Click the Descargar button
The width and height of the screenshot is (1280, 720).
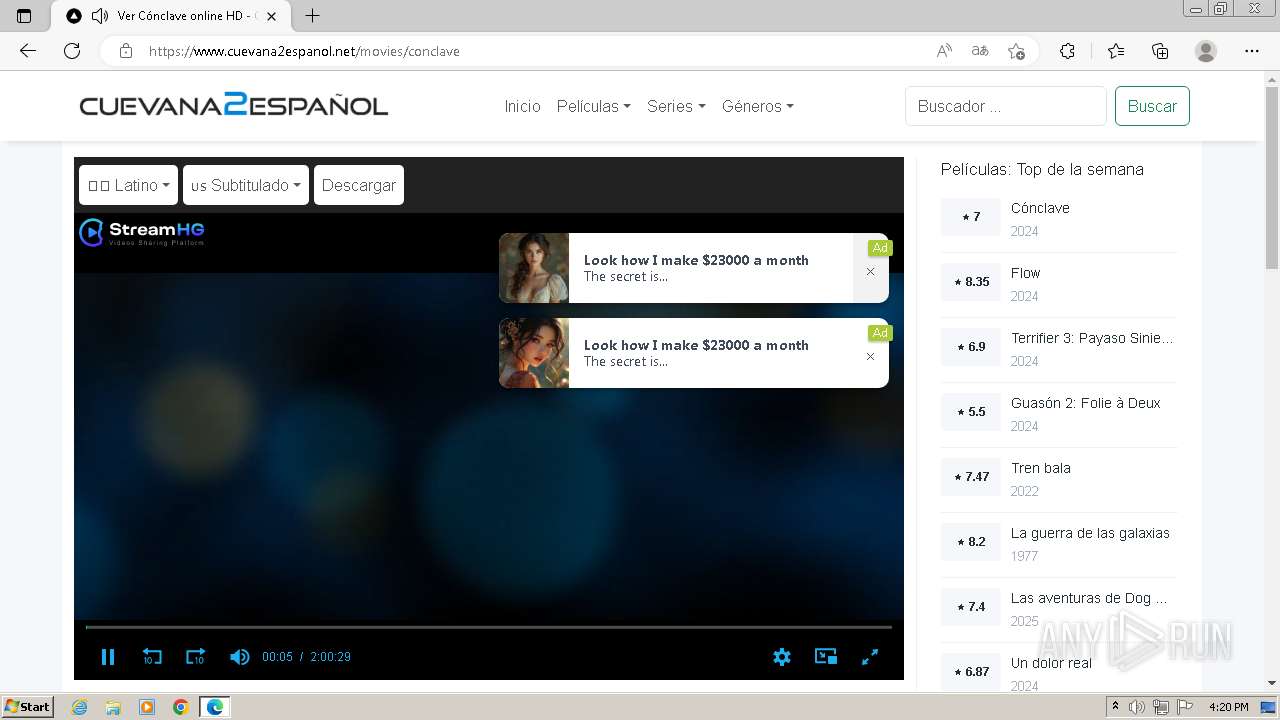pos(359,185)
